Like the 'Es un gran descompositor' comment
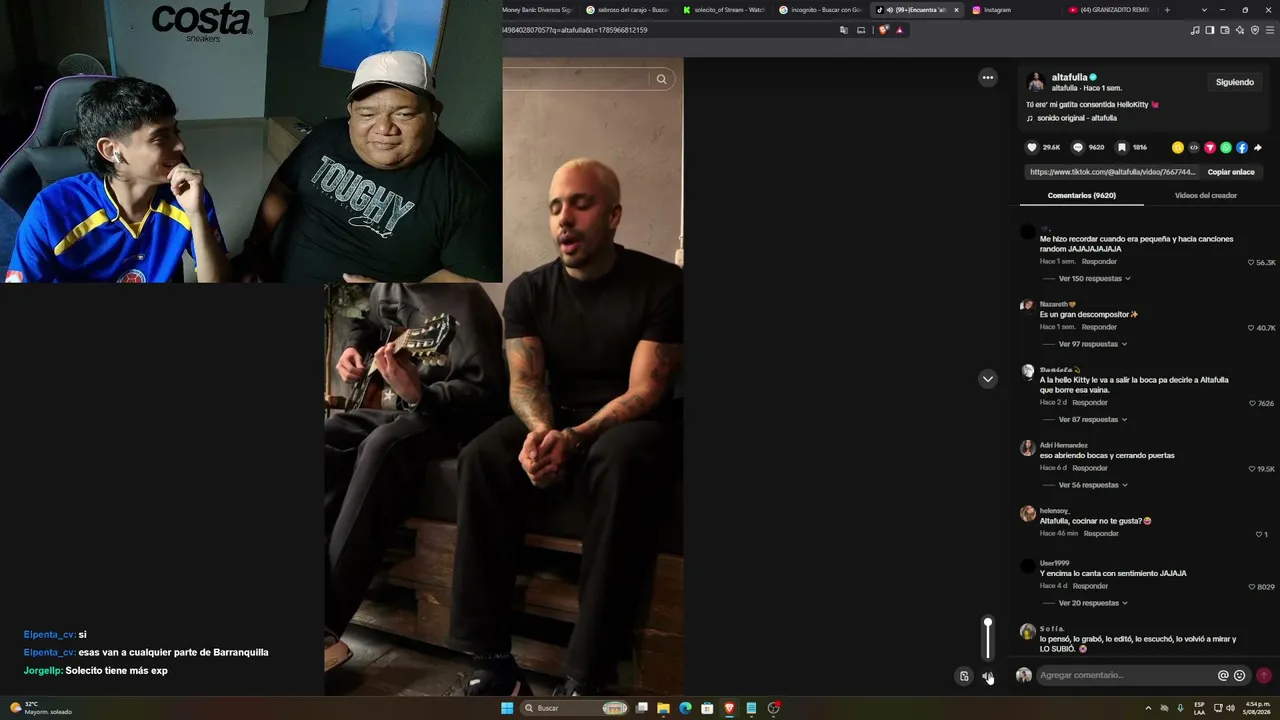Viewport: 1280px width, 720px height. point(1251,328)
